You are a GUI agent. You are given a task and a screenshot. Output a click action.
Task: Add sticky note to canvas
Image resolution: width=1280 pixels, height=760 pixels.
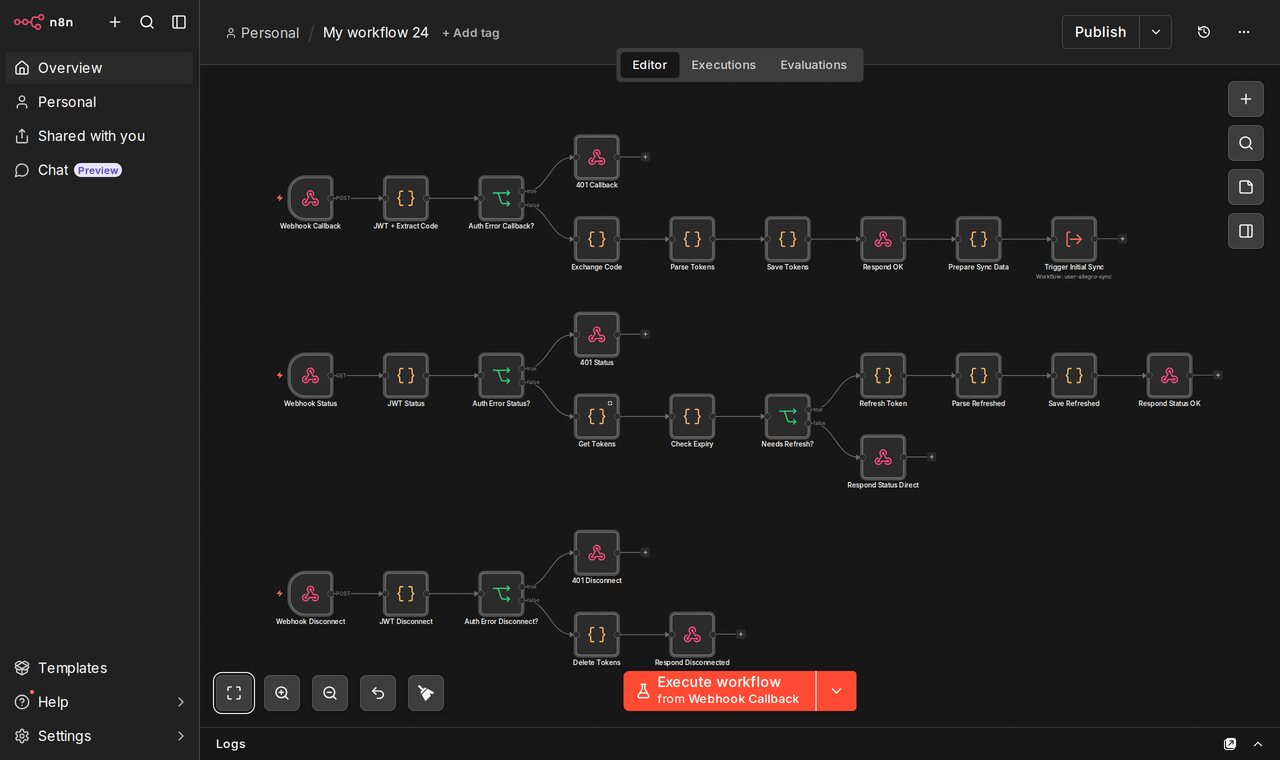pos(1246,187)
